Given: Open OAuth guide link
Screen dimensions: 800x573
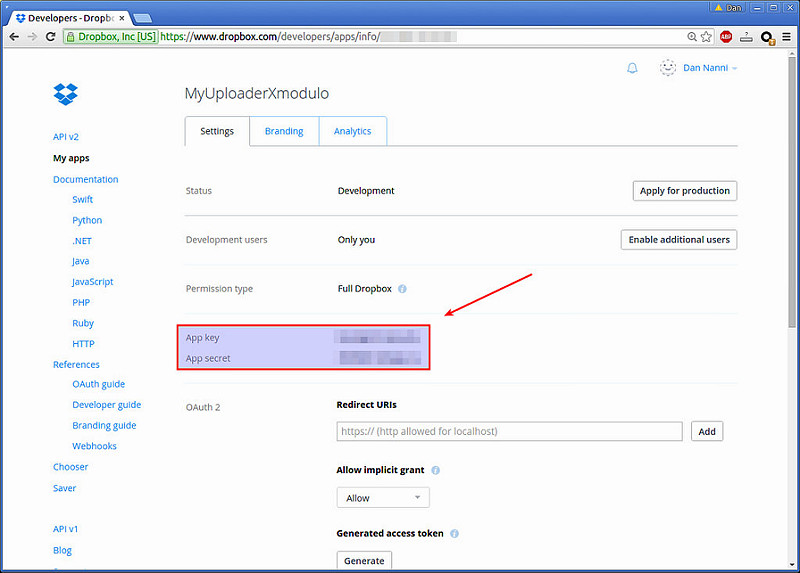Looking at the screenshot, I should [98, 384].
